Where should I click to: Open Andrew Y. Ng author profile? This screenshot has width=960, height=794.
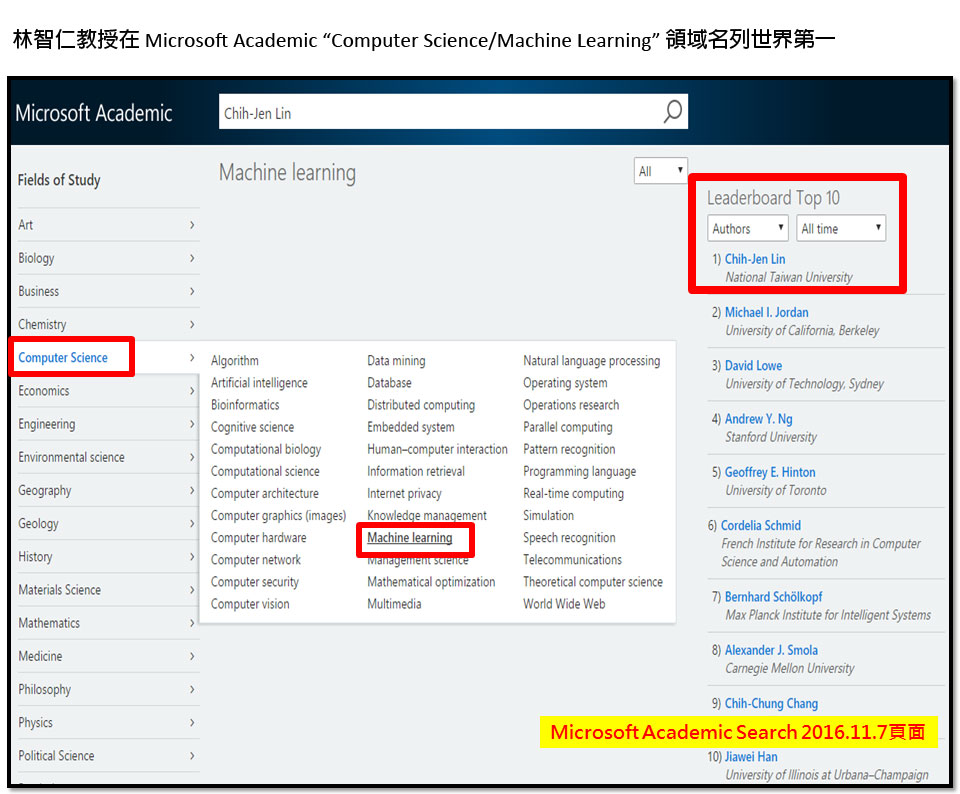759,419
